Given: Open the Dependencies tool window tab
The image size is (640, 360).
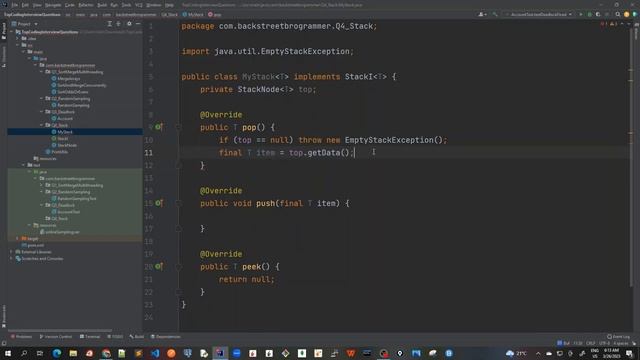Looking at the screenshot, I should point(165,337).
